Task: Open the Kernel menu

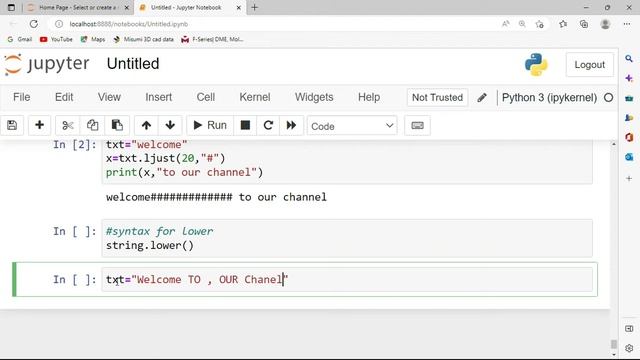Action: 255,97
